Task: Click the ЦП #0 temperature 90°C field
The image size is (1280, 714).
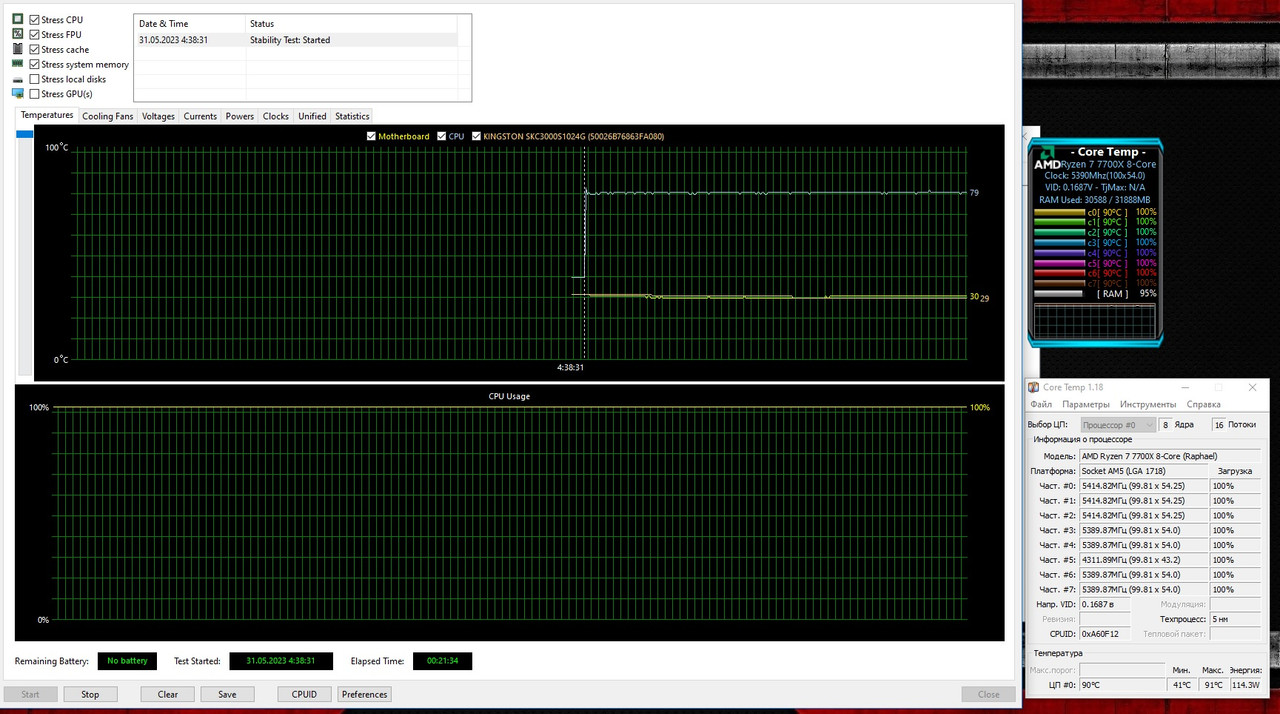Action: coord(1123,685)
